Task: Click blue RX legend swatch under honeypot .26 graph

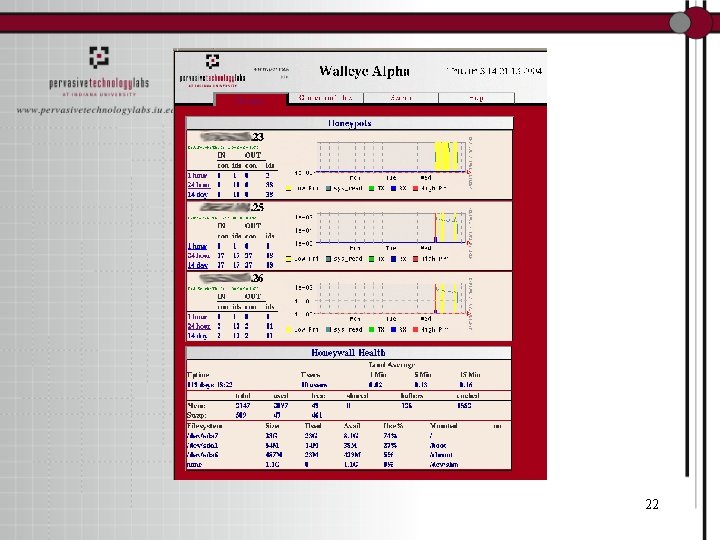Action: [x=394, y=330]
